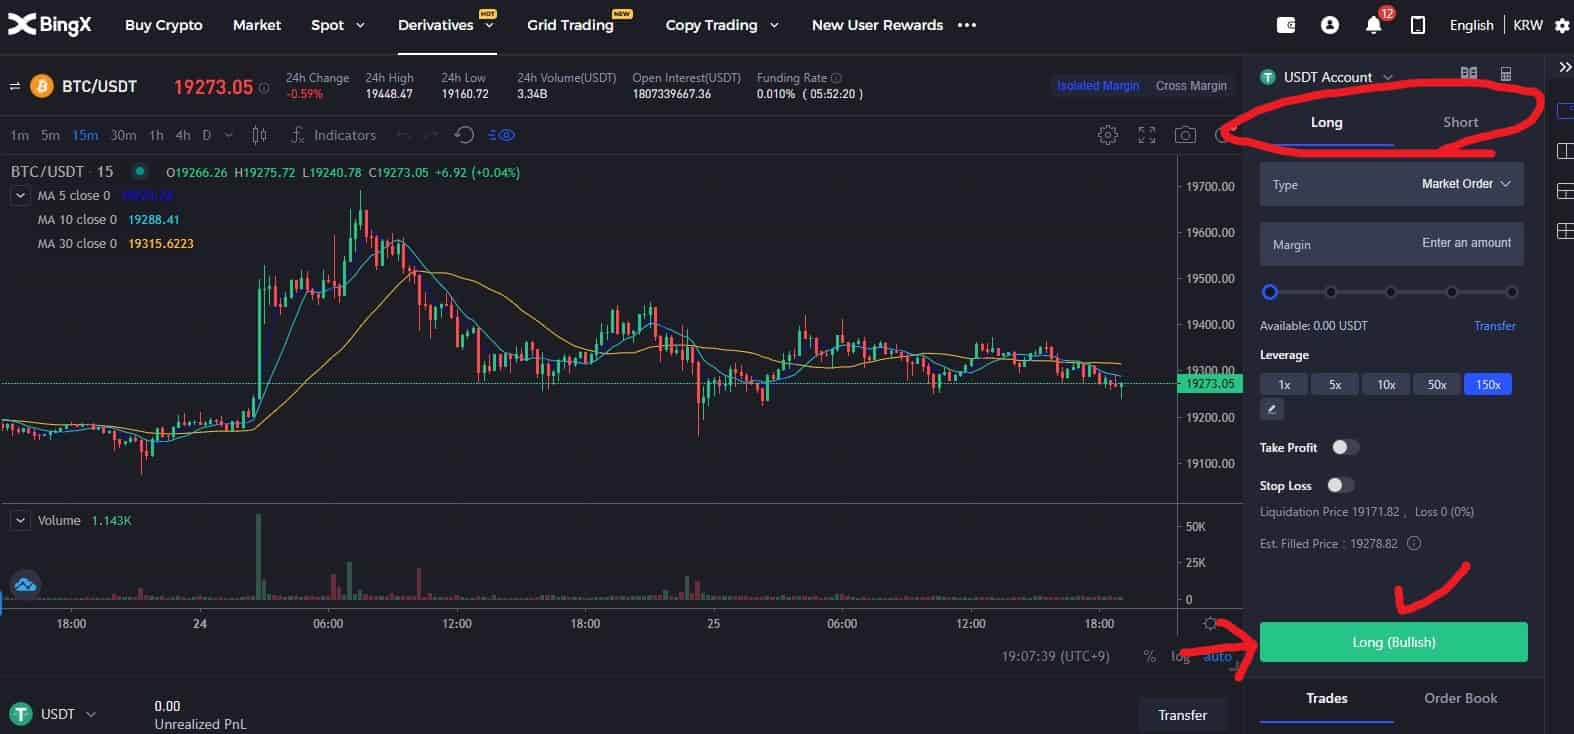Click the reset chart icon
Screen dimensions: 1574x734
(x=464, y=135)
